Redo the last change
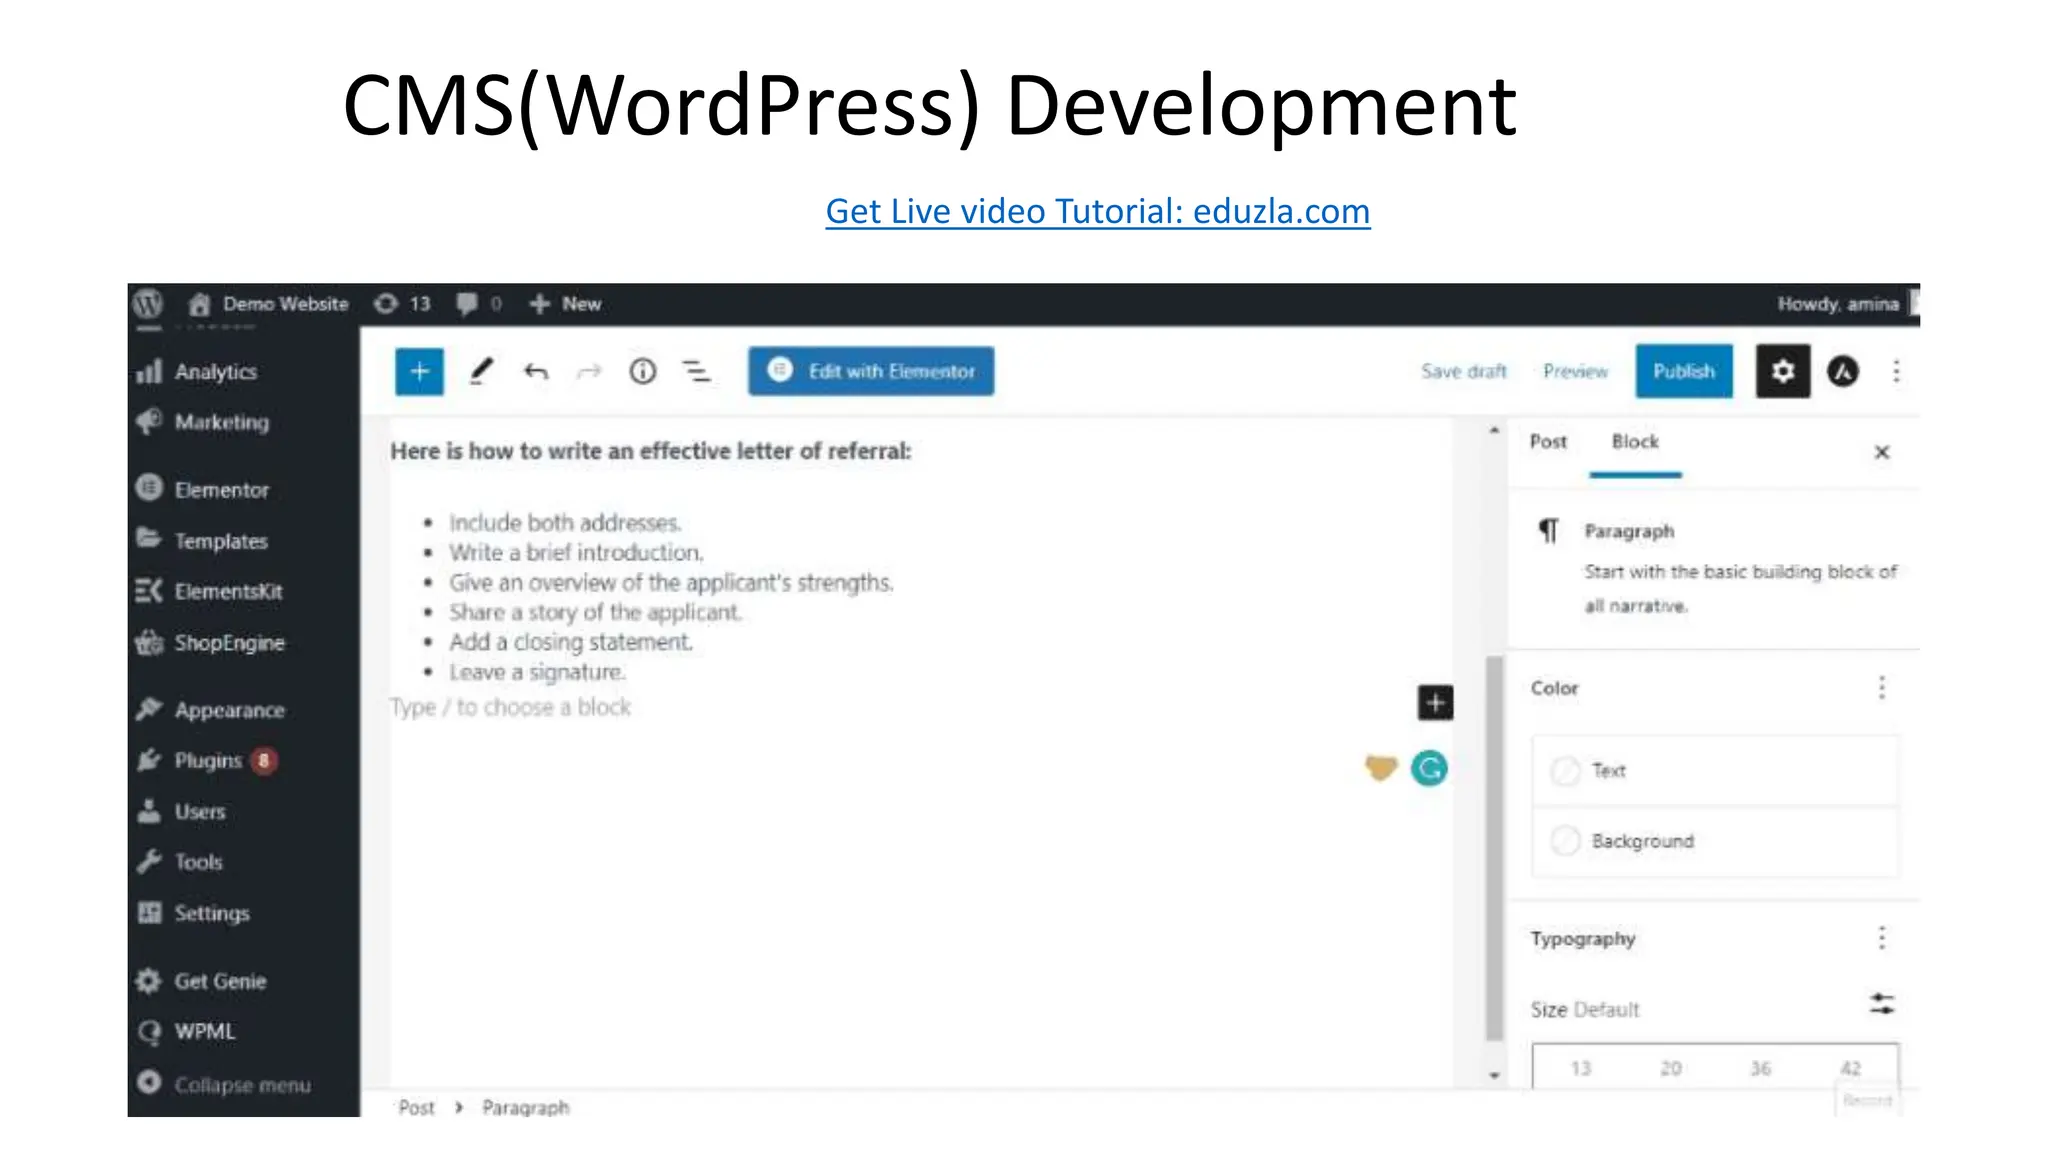Image resolution: width=2048 pixels, height=1152 pixels. 589,372
